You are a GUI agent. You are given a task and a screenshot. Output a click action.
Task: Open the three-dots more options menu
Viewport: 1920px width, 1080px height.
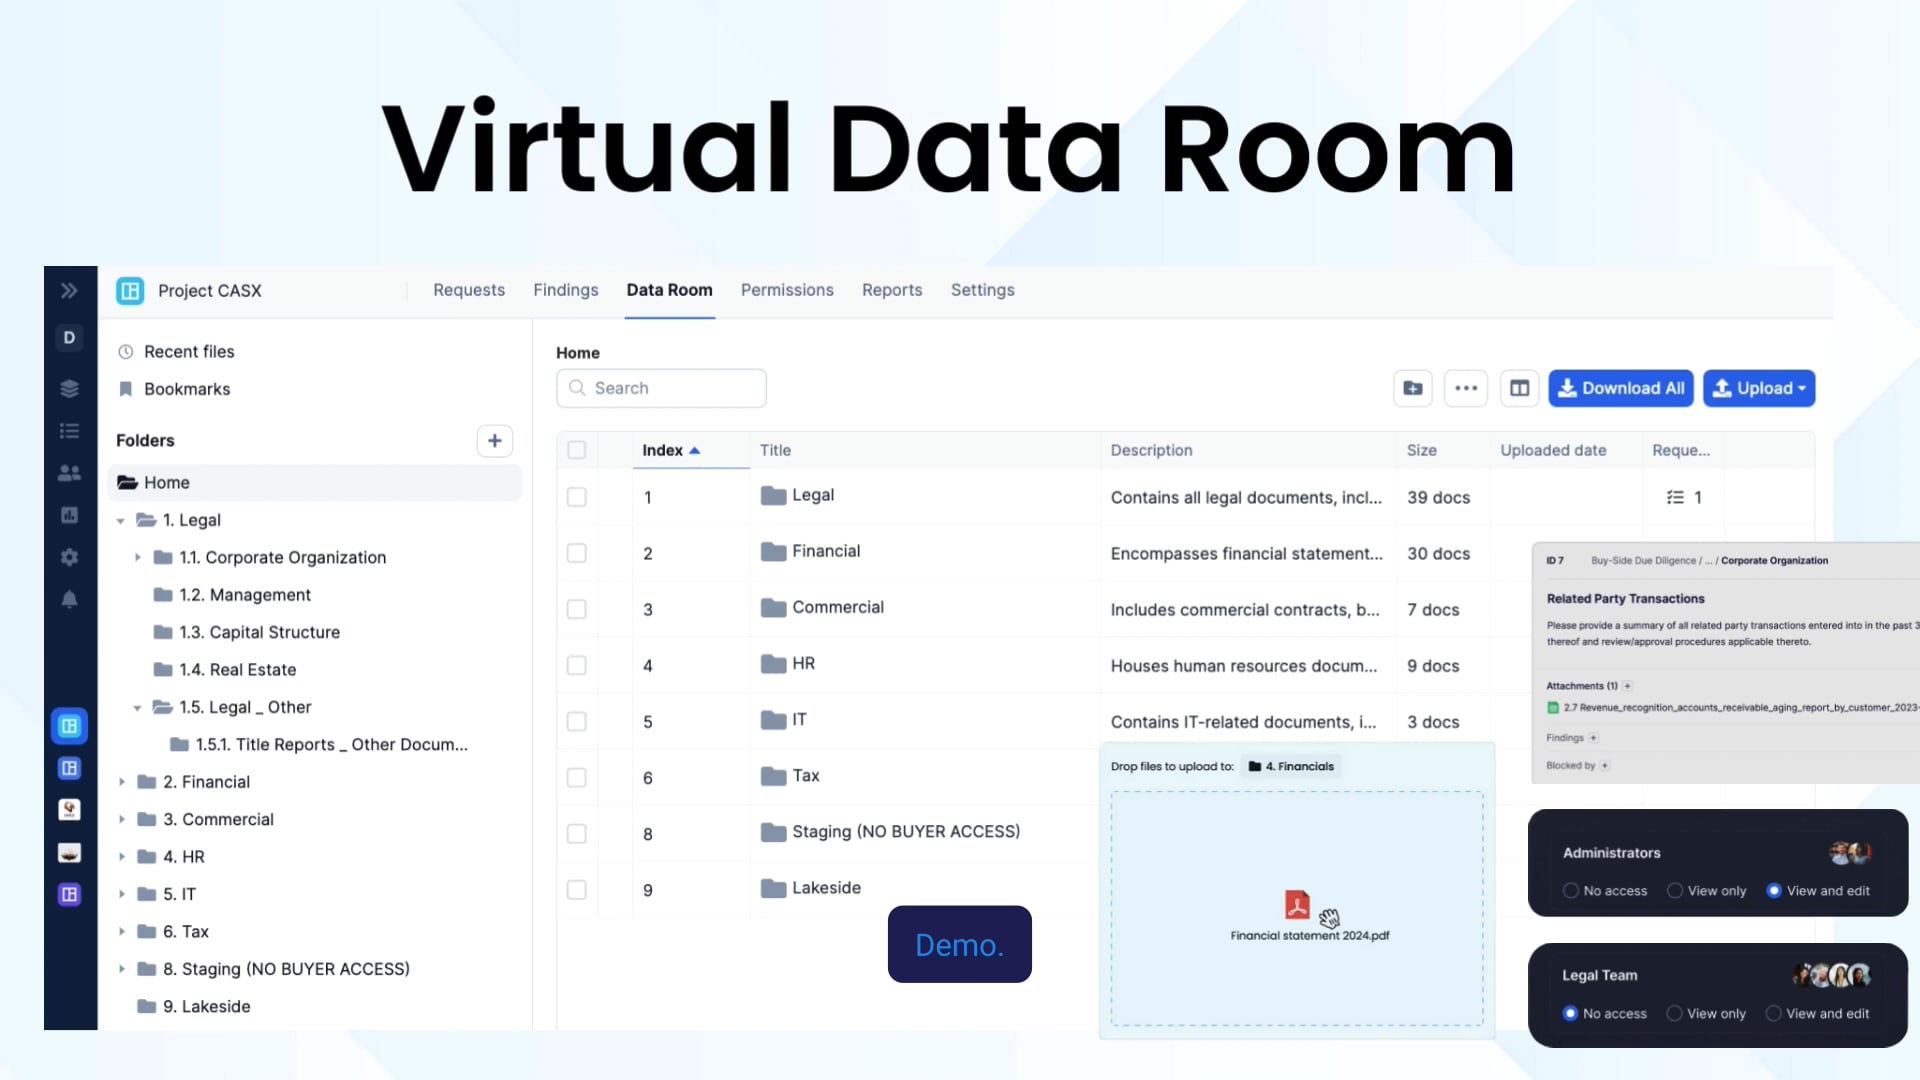pyautogui.click(x=1466, y=388)
